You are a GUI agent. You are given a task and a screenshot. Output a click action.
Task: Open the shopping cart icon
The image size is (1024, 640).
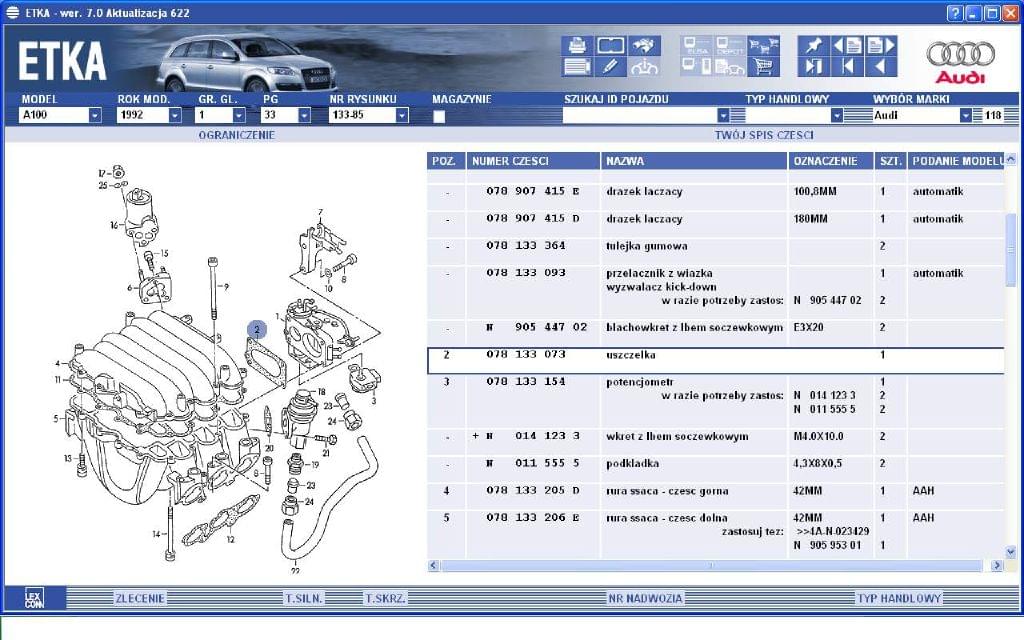764,67
